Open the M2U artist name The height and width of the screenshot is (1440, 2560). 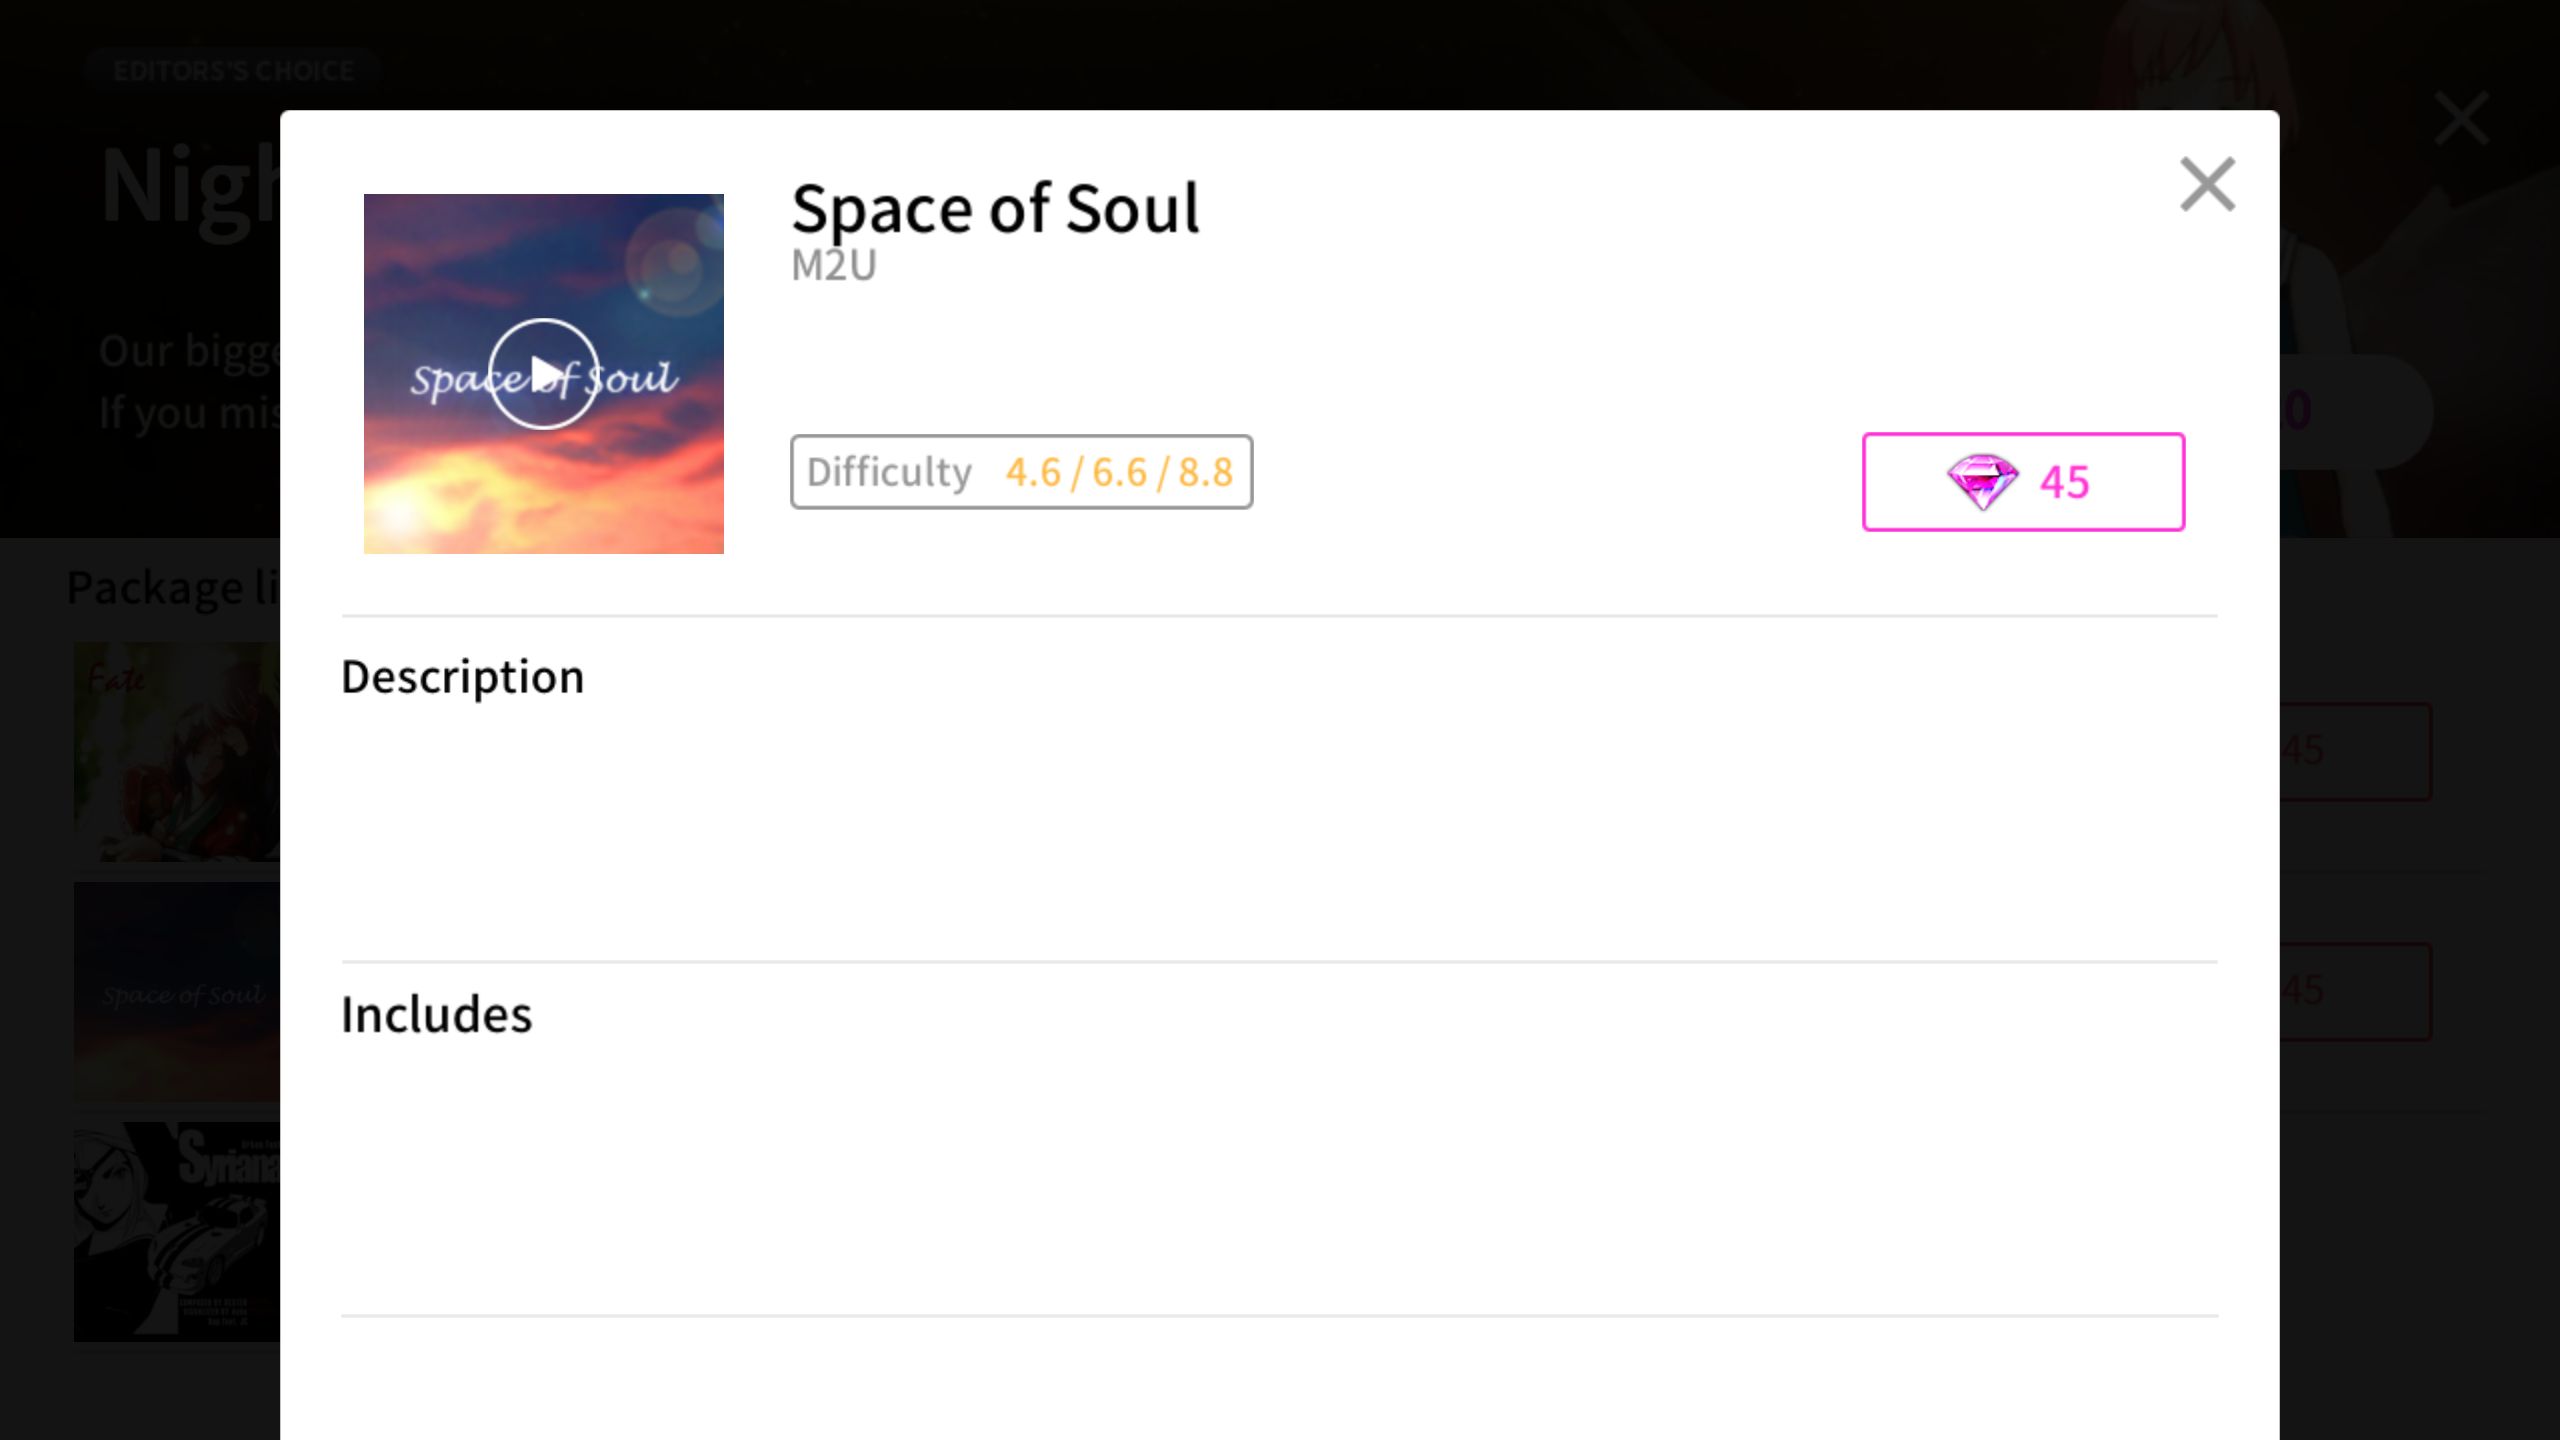[x=834, y=266]
